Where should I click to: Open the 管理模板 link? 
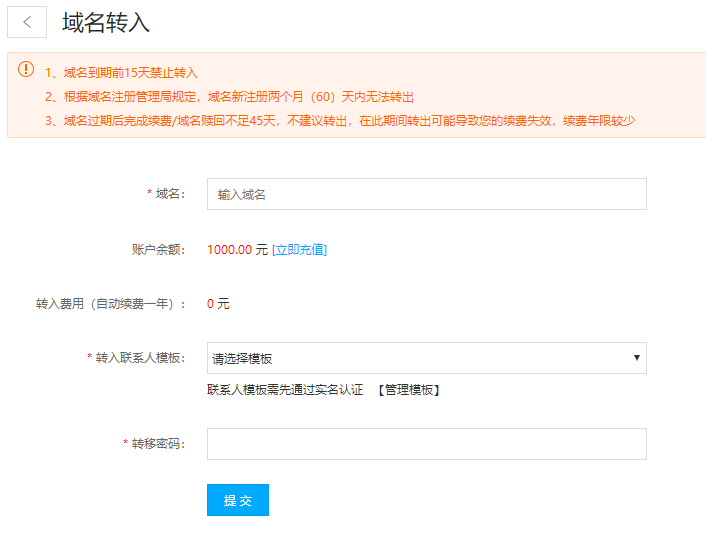(409, 390)
